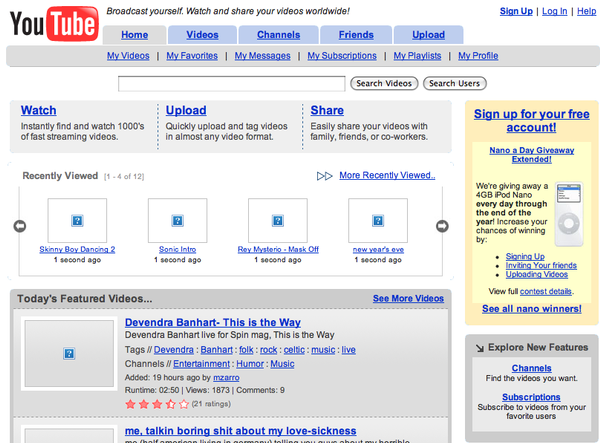Click the Inviting Your friends link
Image resolution: width=600 pixels, height=443 pixels.
[541, 265]
